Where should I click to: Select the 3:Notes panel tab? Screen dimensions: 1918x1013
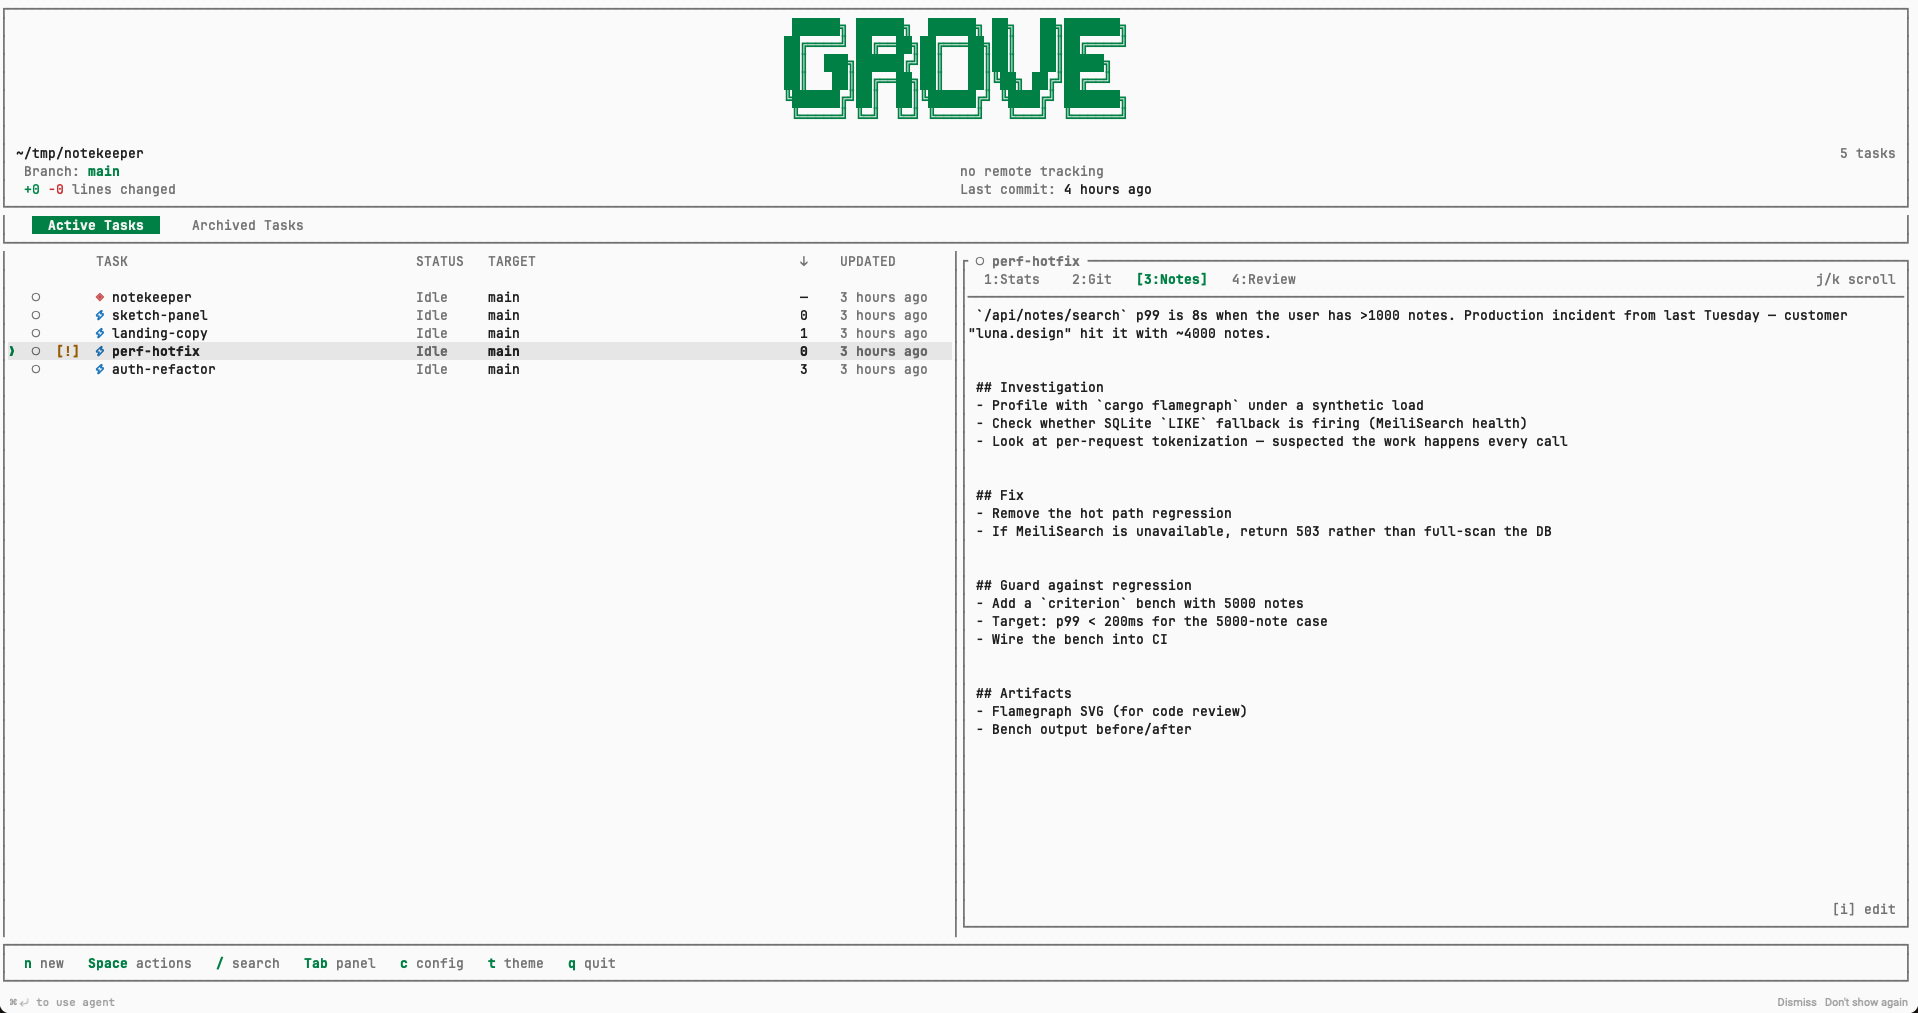tap(1172, 279)
